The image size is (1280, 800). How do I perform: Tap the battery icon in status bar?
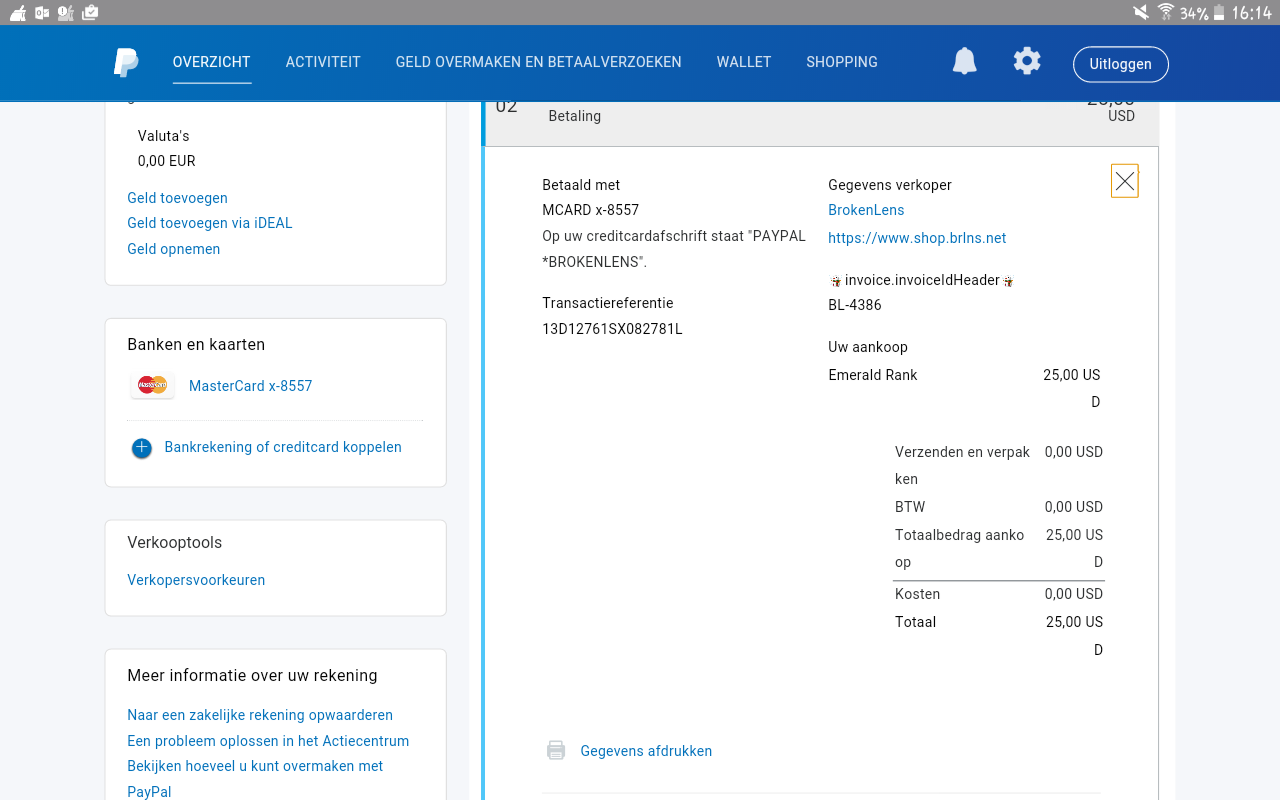pos(1219,12)
